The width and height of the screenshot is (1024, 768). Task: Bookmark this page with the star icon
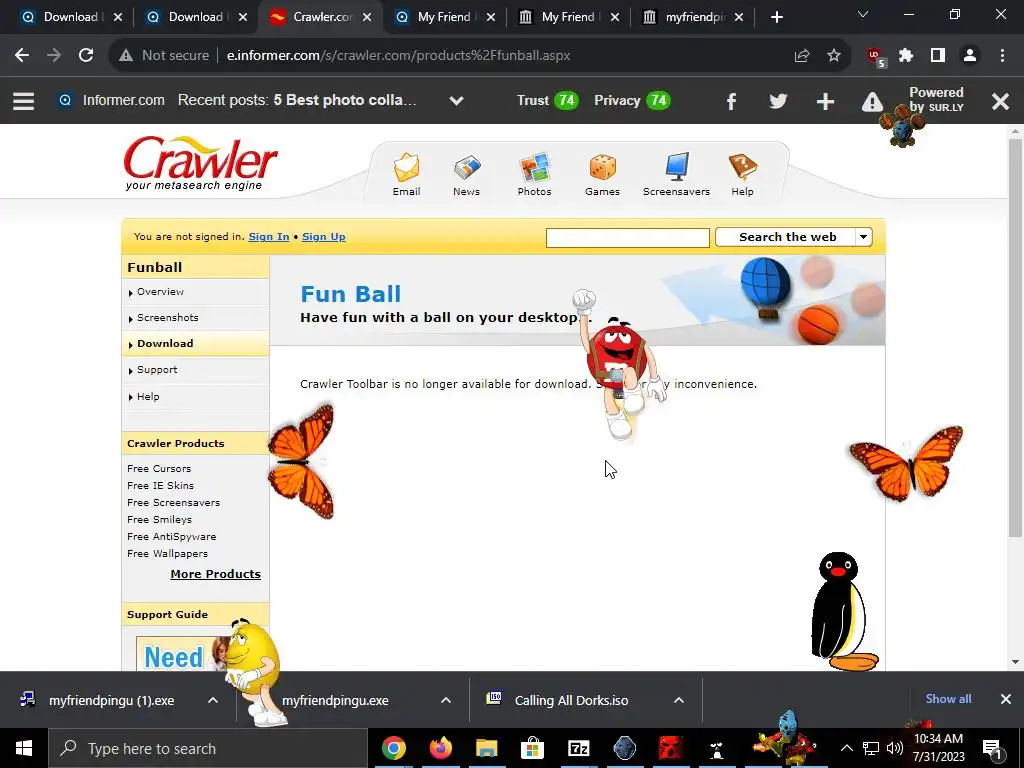(833, 56)
